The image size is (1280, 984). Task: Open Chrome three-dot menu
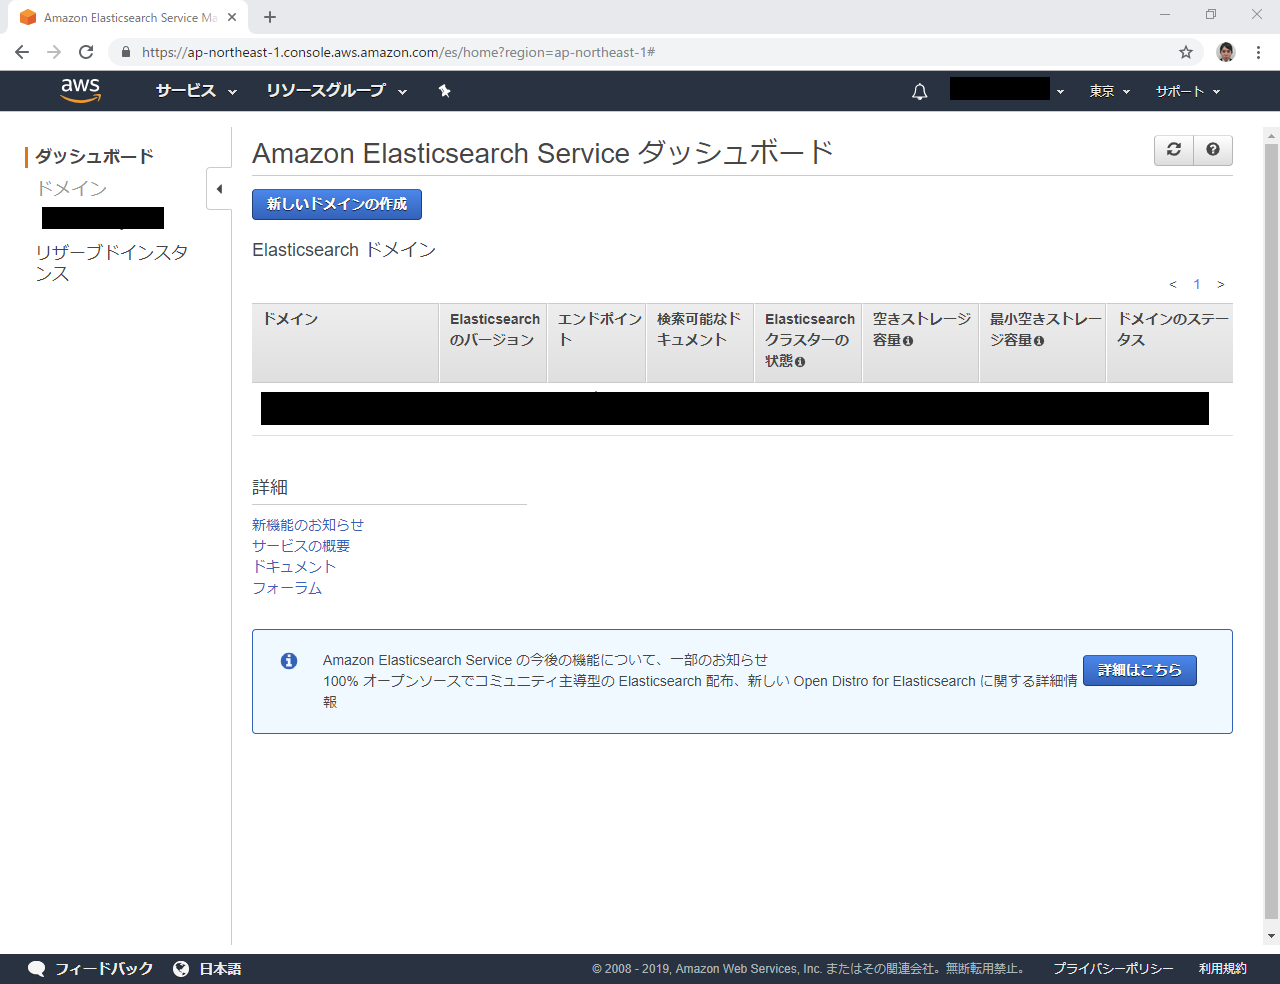click(1258, 52)
